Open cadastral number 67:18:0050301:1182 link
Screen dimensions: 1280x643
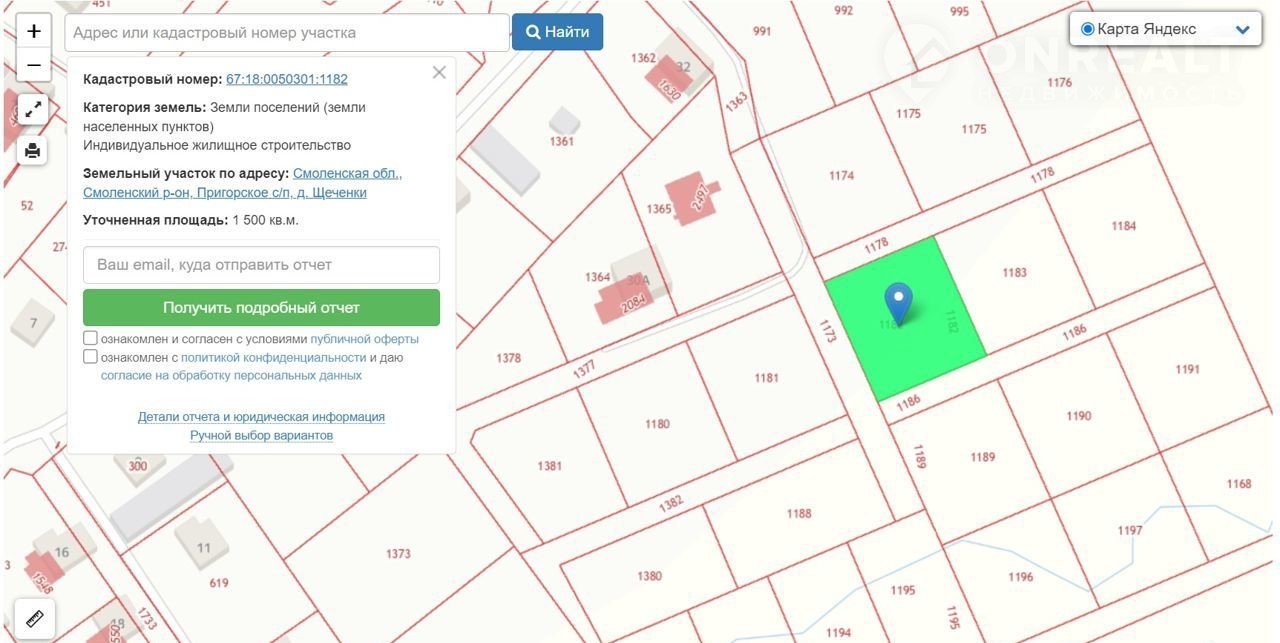click(x=287, y=79)
